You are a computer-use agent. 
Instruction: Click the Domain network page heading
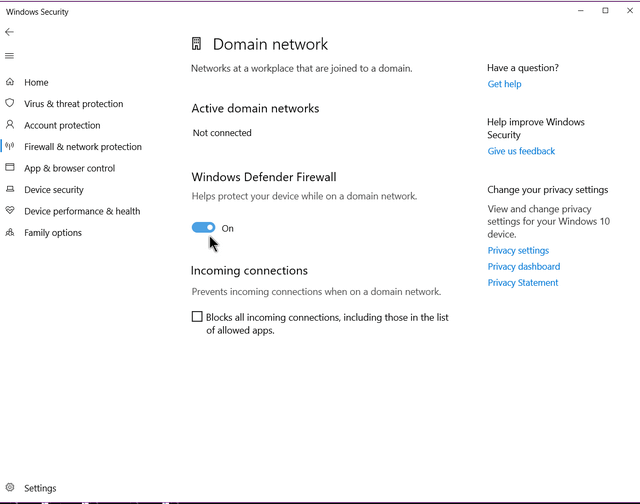270,44
